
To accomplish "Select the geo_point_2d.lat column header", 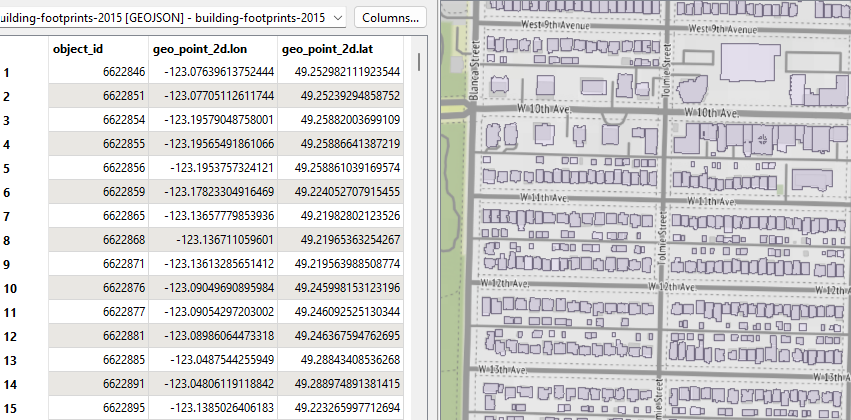I will (340, 49).
